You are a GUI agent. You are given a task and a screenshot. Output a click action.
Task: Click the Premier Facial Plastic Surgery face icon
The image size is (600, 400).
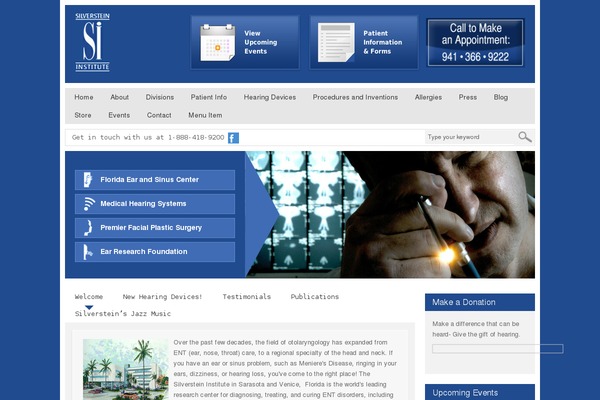tap(88, 228)
